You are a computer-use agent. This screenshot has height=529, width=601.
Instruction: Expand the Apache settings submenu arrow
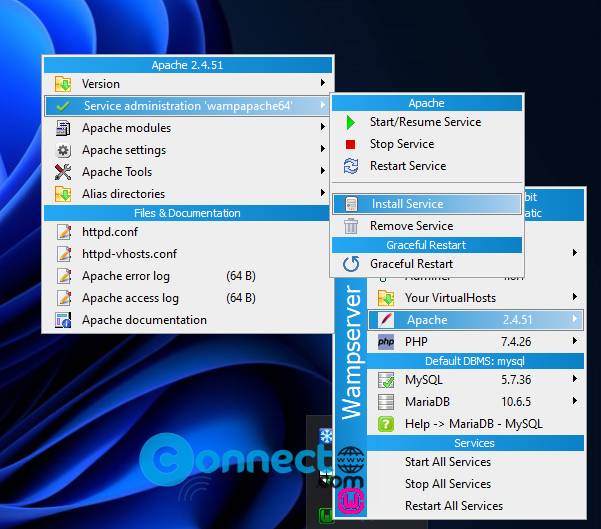point(323,149)
